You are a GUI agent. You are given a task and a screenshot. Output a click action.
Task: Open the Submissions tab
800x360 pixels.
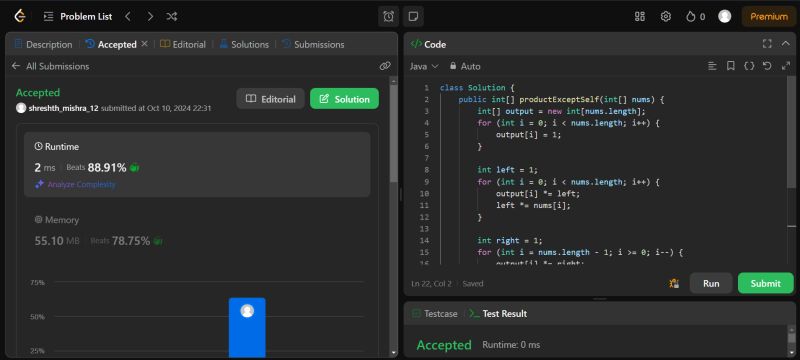pos(313,44)
